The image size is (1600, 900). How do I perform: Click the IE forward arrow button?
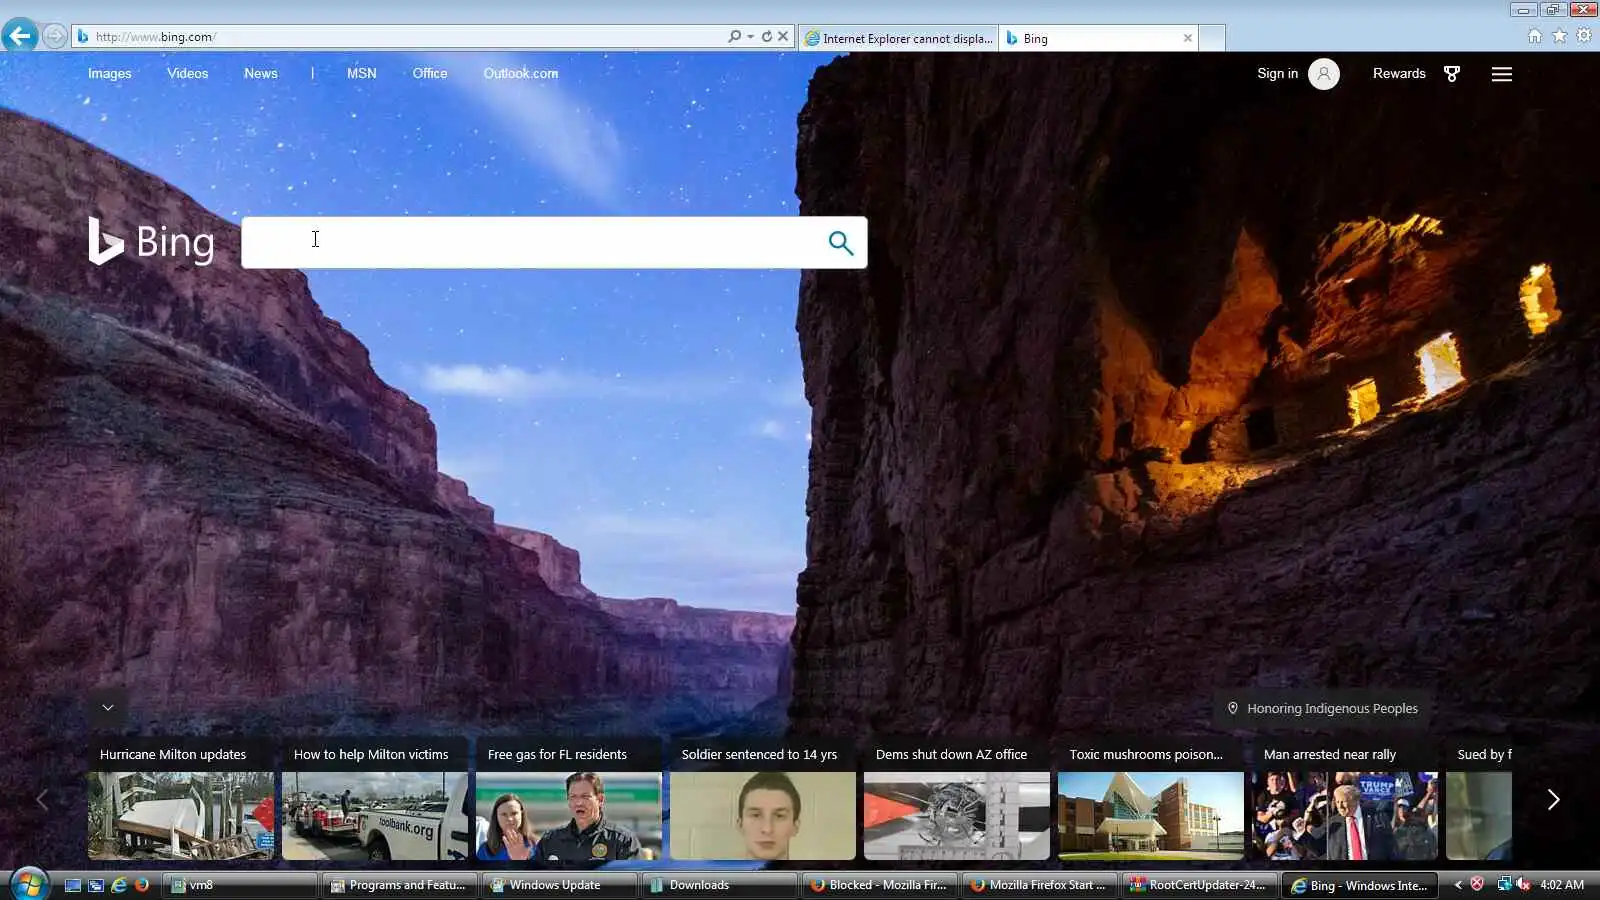pos(55,37)
